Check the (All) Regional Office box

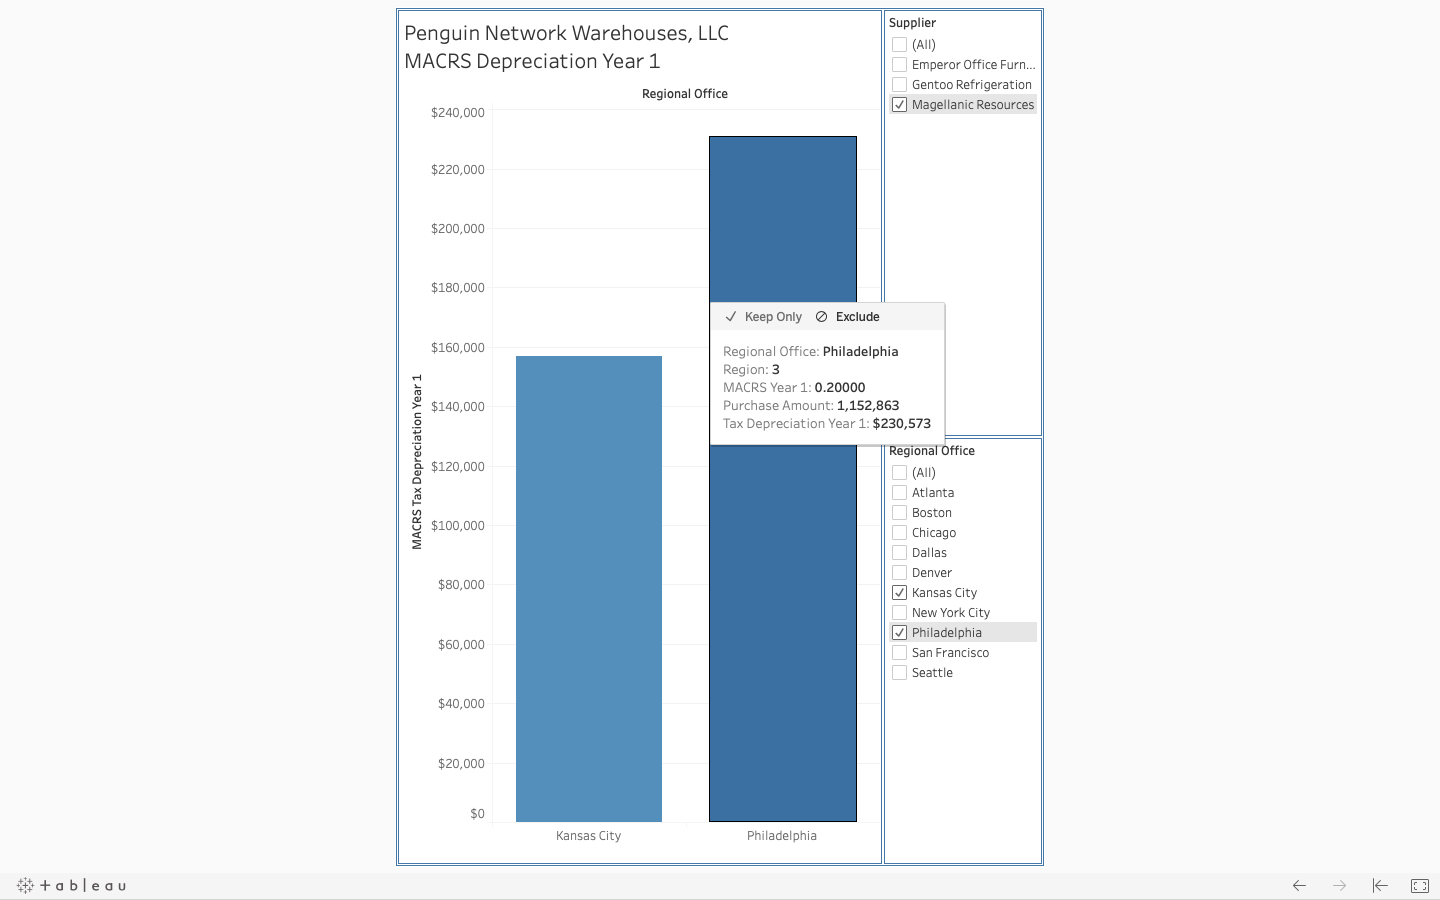(x=899, y=472)
